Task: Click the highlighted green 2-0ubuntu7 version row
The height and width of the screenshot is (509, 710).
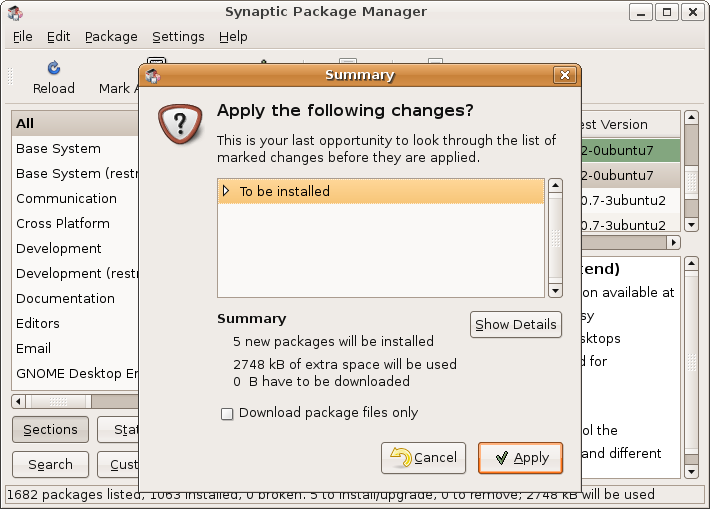Action: 631,150
